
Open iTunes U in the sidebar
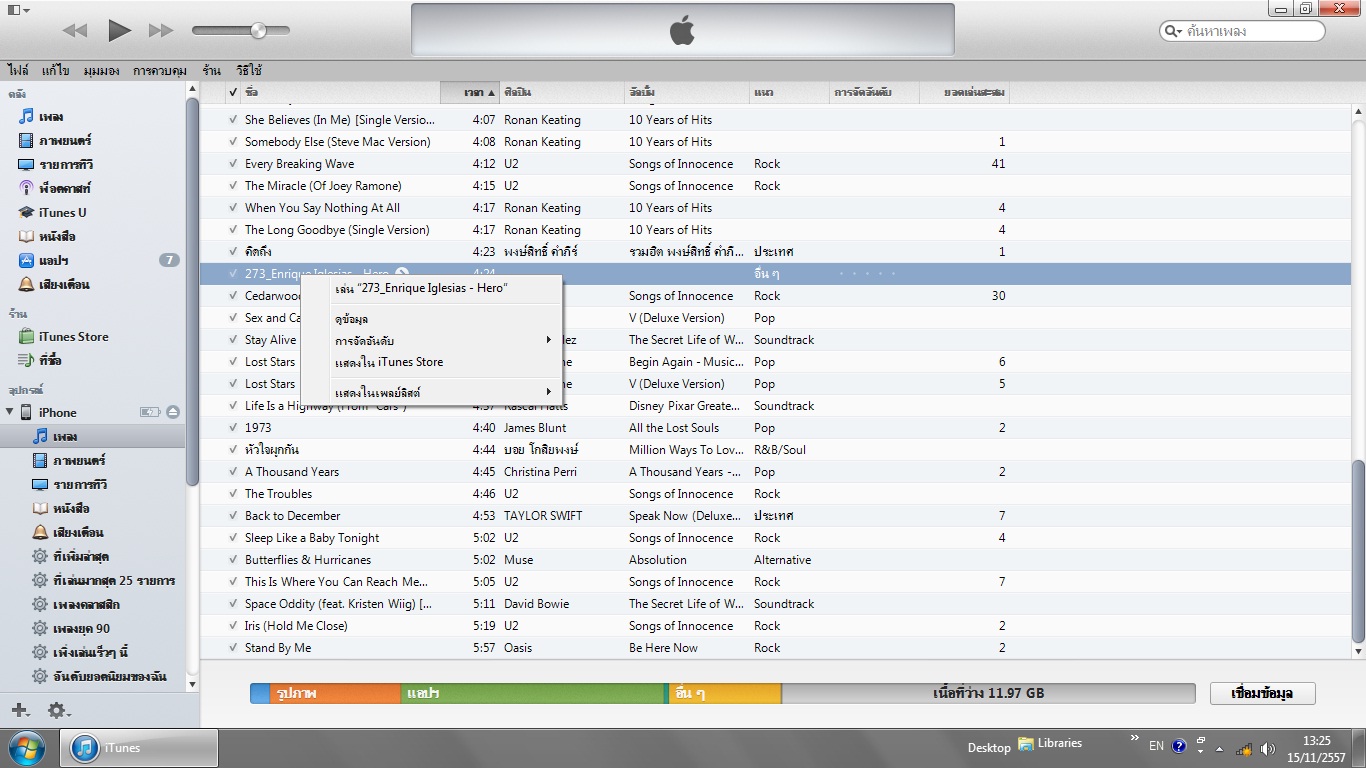[62, 212]
